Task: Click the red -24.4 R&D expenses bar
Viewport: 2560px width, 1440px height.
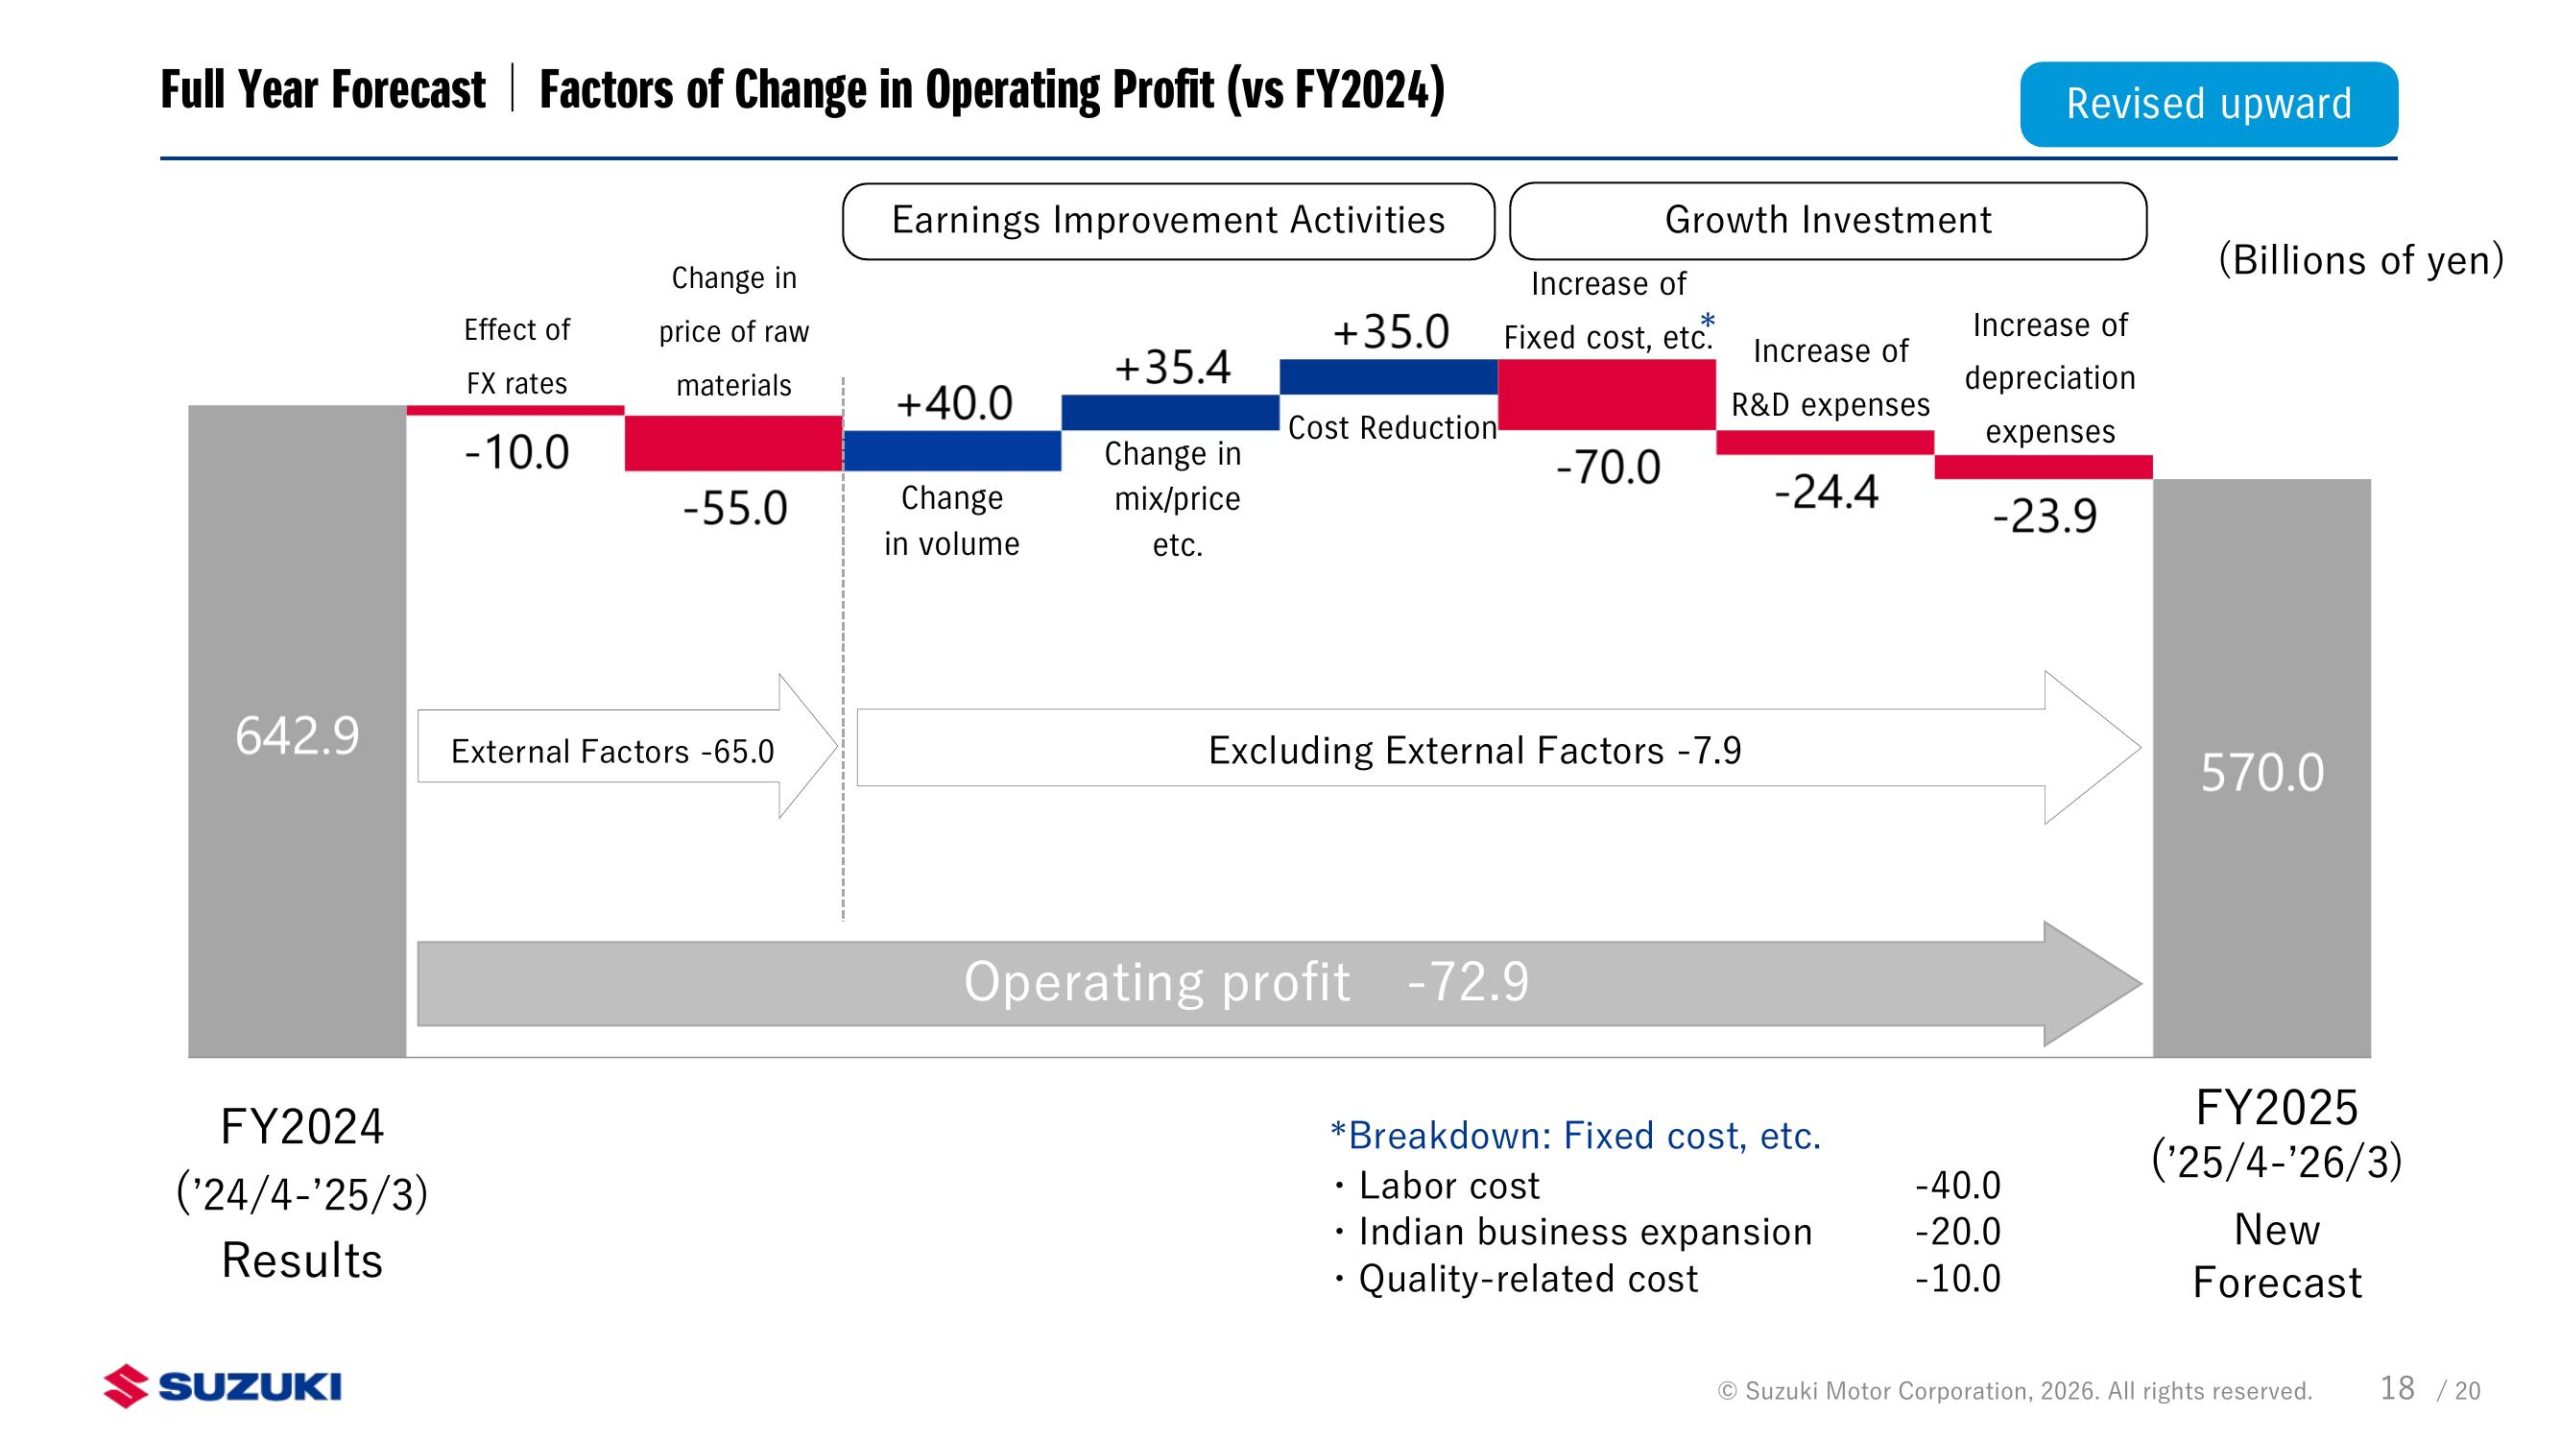Action: pos(1824,442)
